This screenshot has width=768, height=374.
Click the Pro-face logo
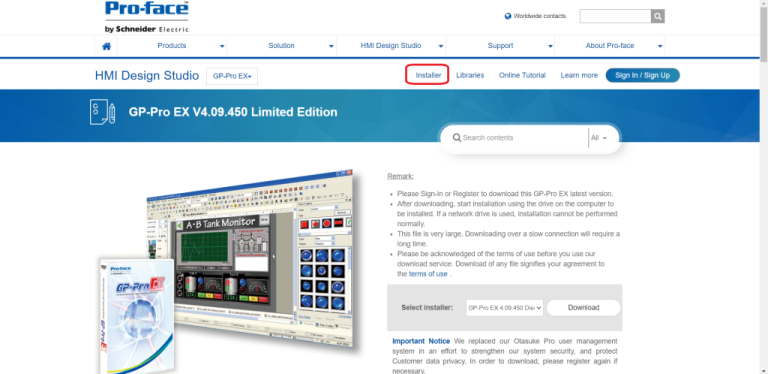point(146,17)
